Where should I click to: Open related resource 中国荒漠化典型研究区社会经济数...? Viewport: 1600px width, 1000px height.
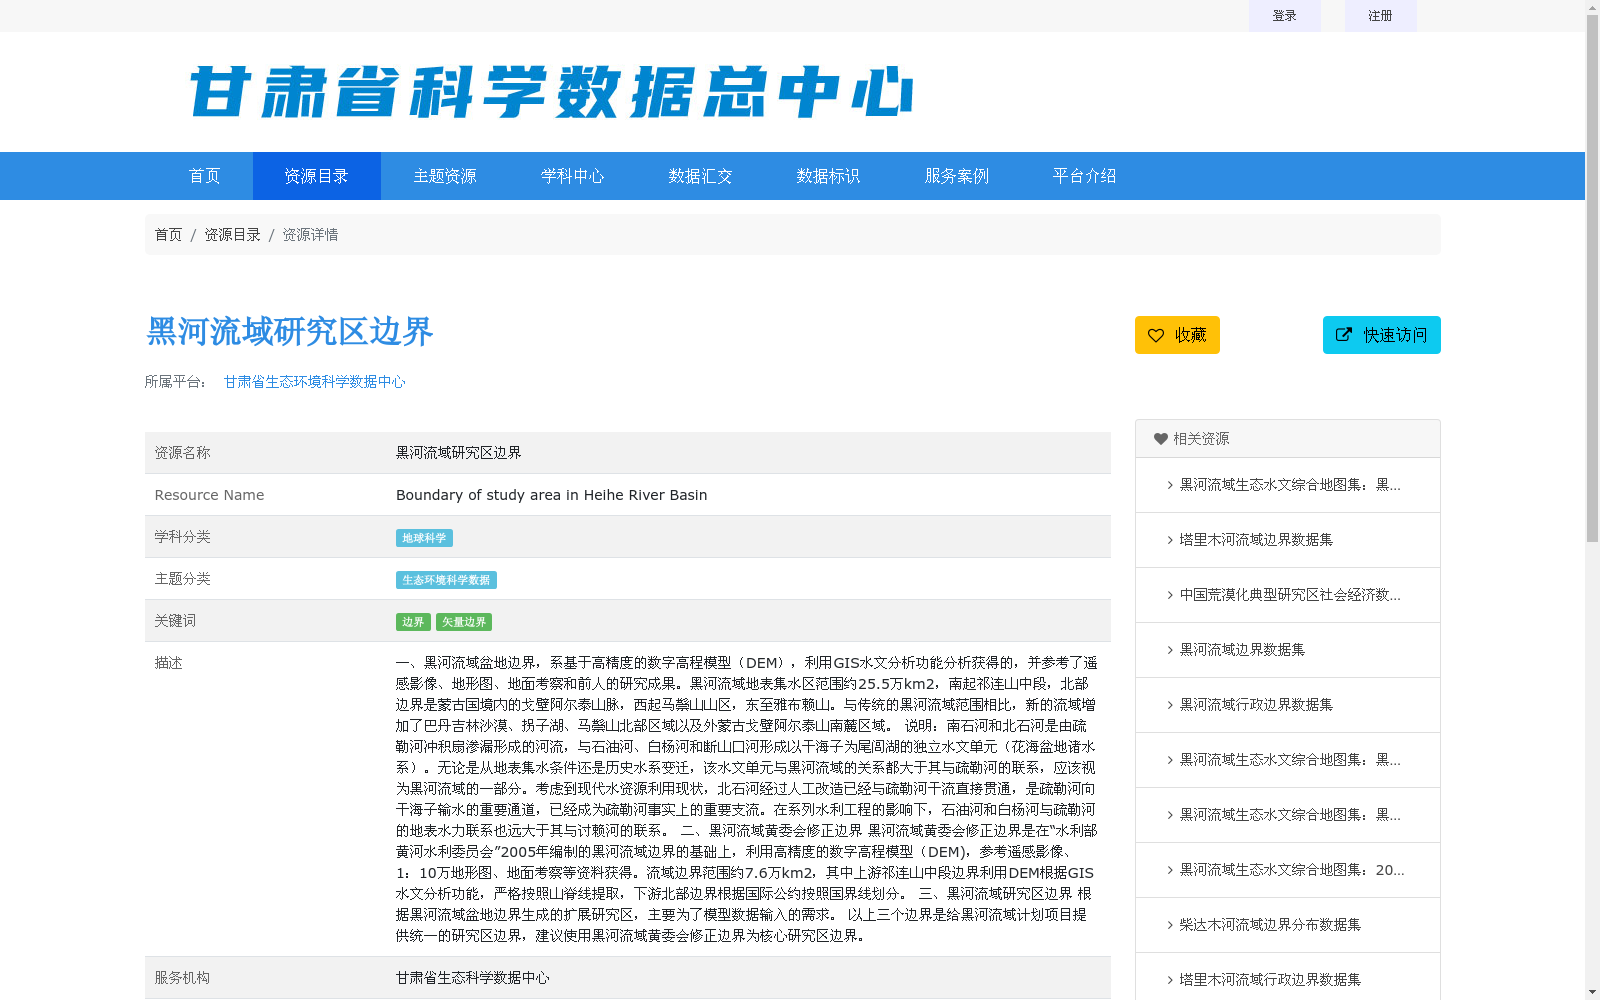(x=1290, y=595)
